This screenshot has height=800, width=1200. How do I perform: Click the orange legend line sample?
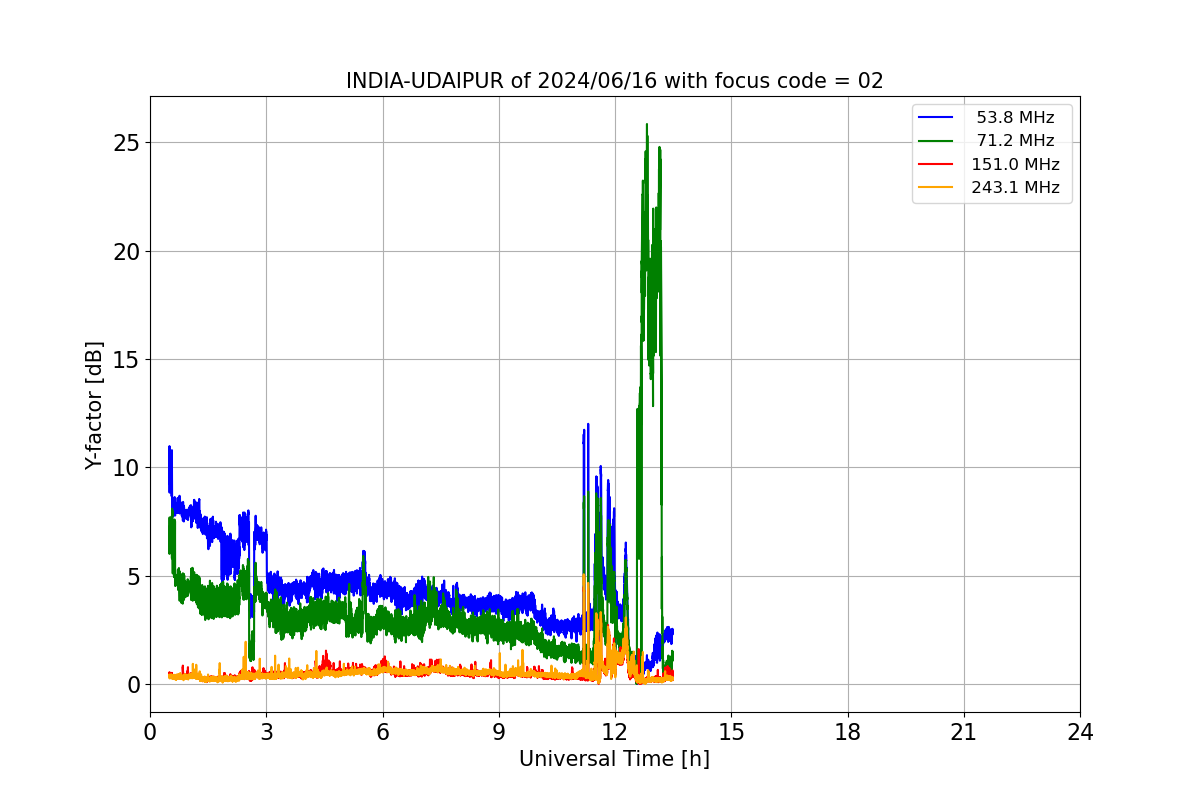point(936,188)
